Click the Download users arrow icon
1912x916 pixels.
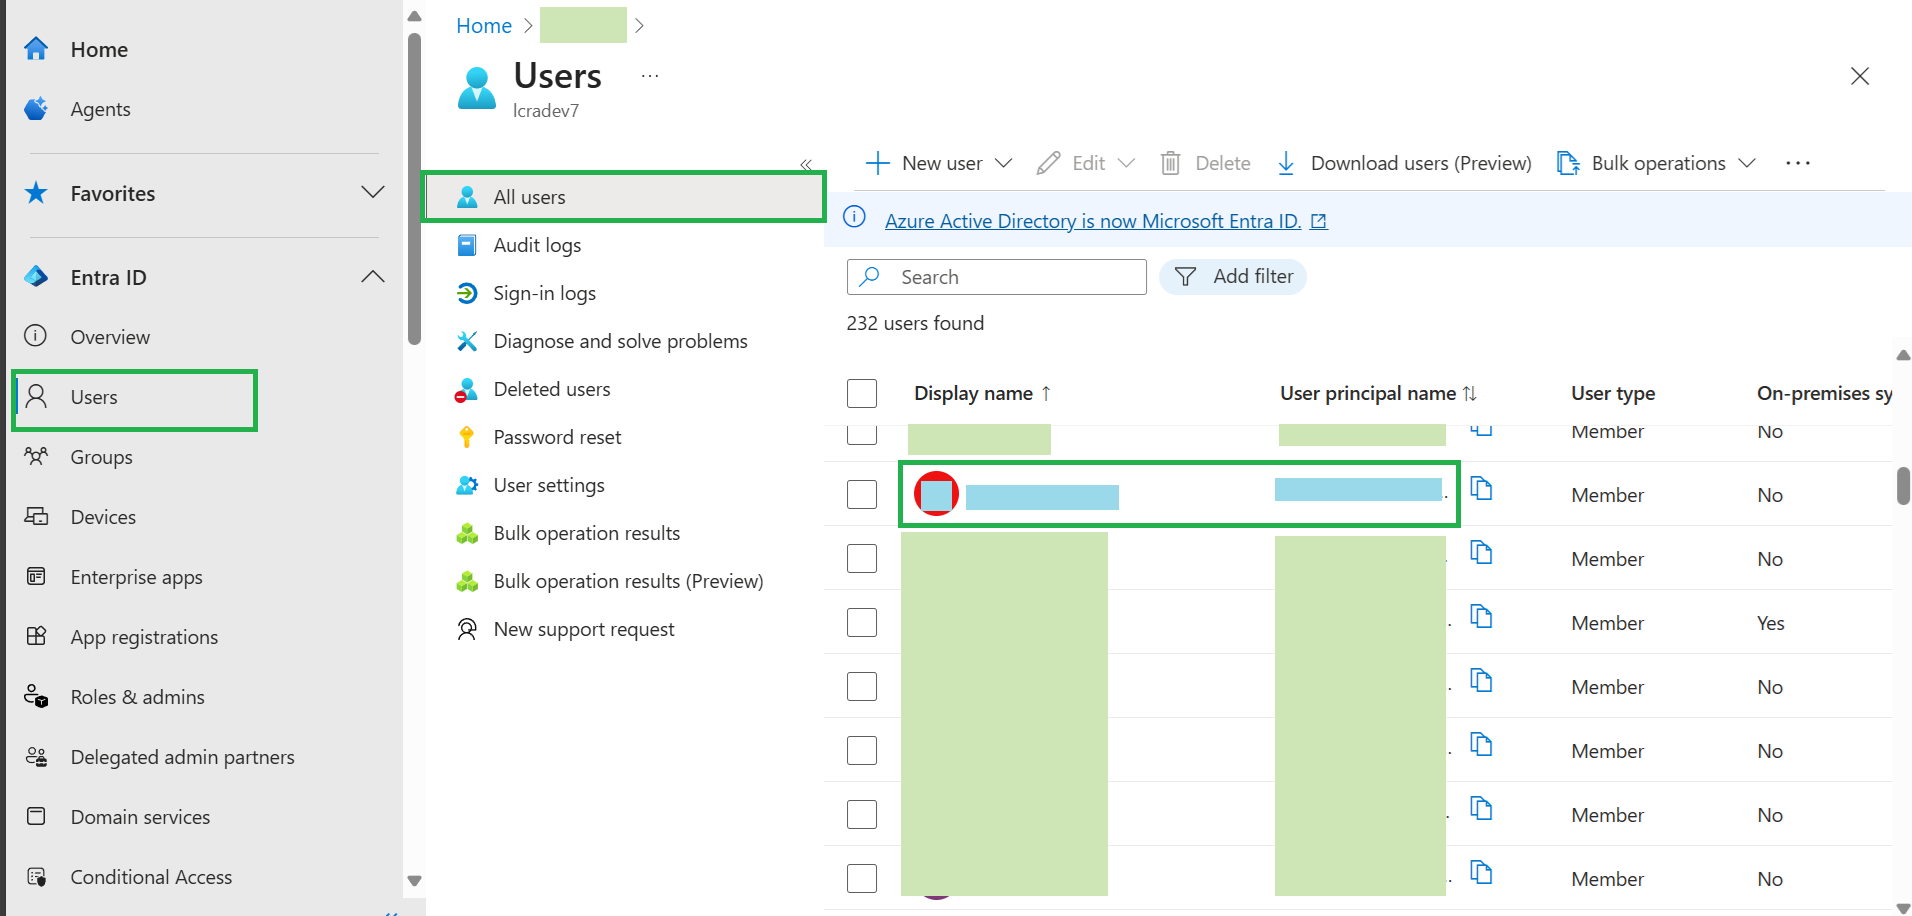coord(1286,163)
